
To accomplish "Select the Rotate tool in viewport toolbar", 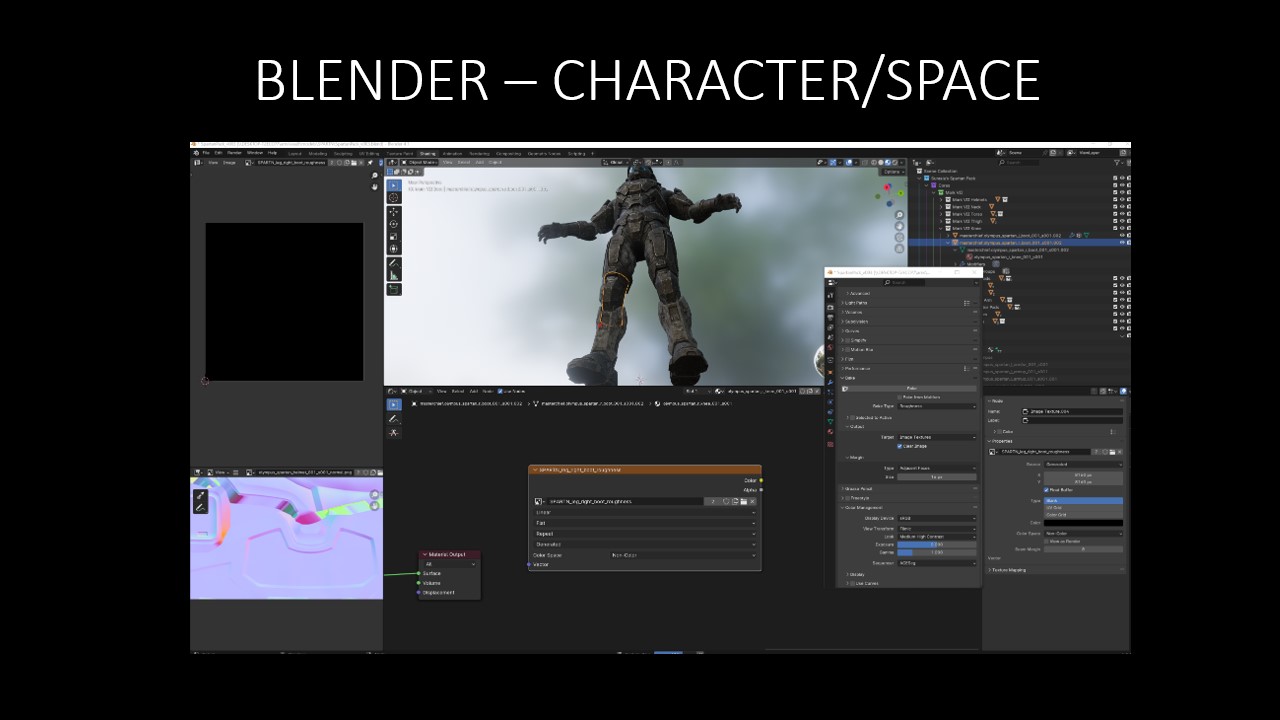I will click(394, 224).
